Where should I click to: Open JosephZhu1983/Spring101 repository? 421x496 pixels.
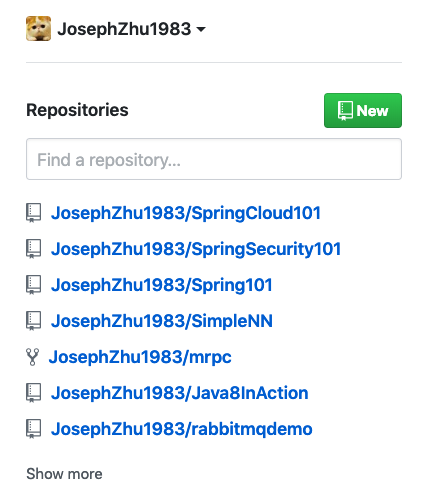point(162,285)
